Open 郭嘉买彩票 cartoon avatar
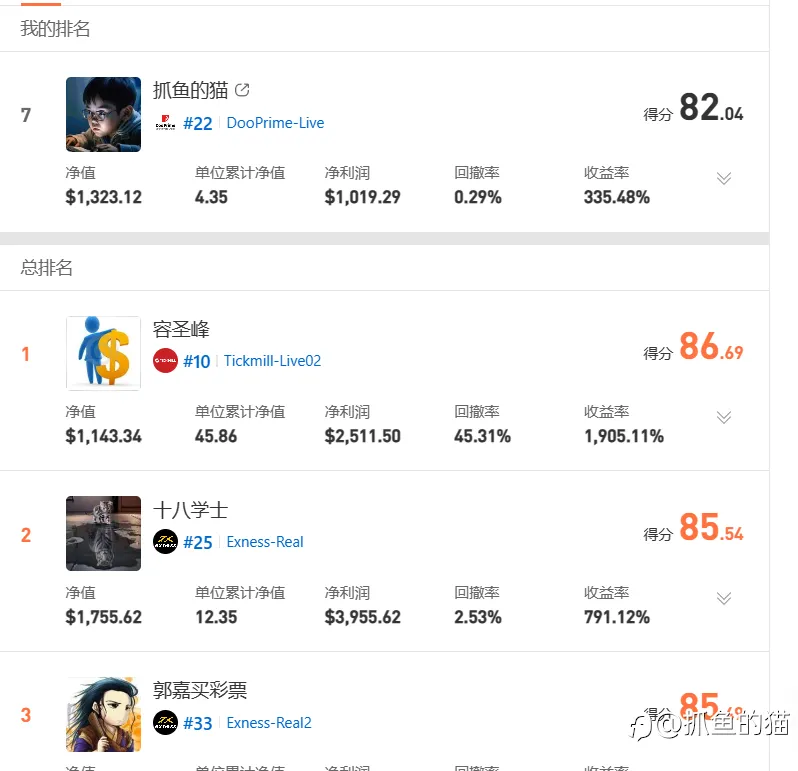 [x=103, y=714]
